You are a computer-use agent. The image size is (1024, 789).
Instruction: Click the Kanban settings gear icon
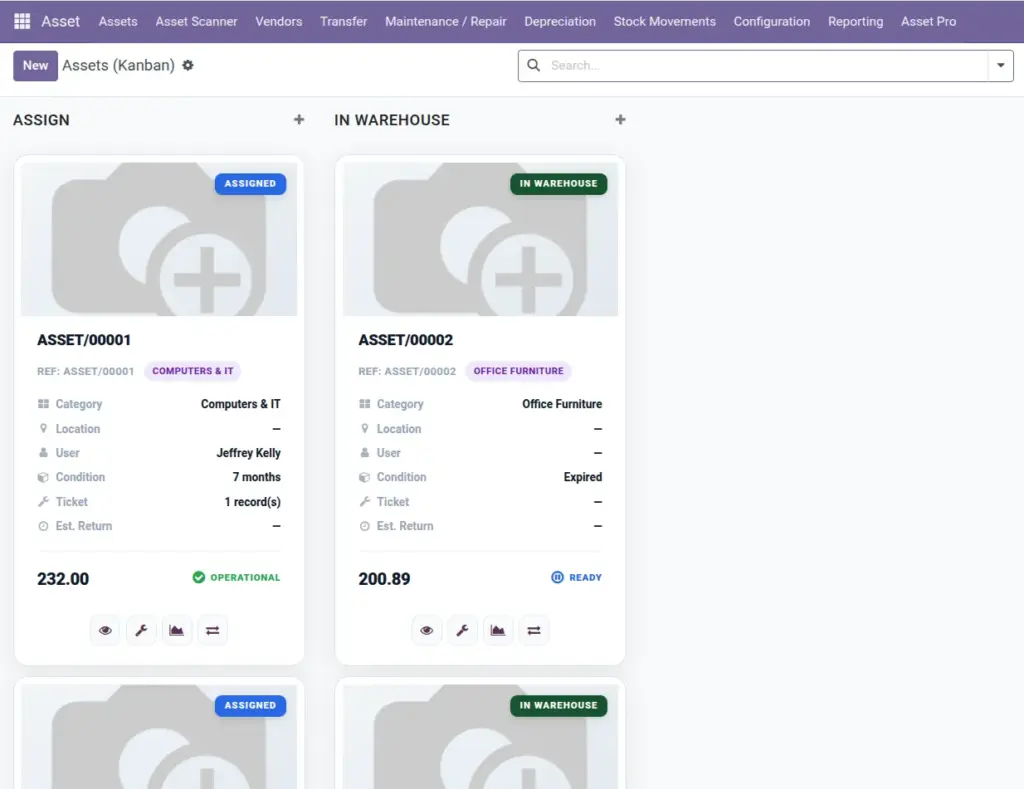click(188, 65)
